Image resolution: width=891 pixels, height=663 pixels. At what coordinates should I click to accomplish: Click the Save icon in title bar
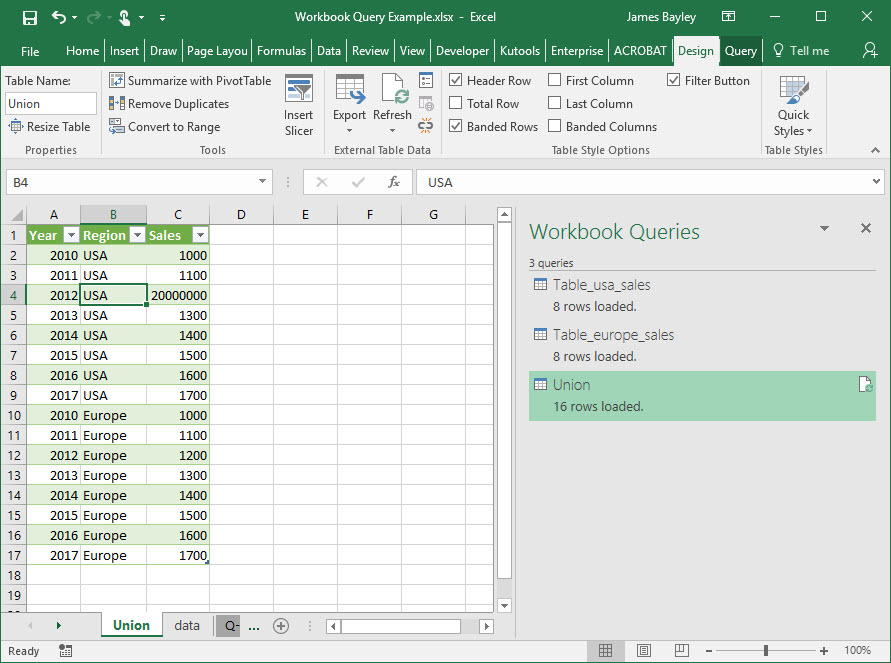[29, 17]
